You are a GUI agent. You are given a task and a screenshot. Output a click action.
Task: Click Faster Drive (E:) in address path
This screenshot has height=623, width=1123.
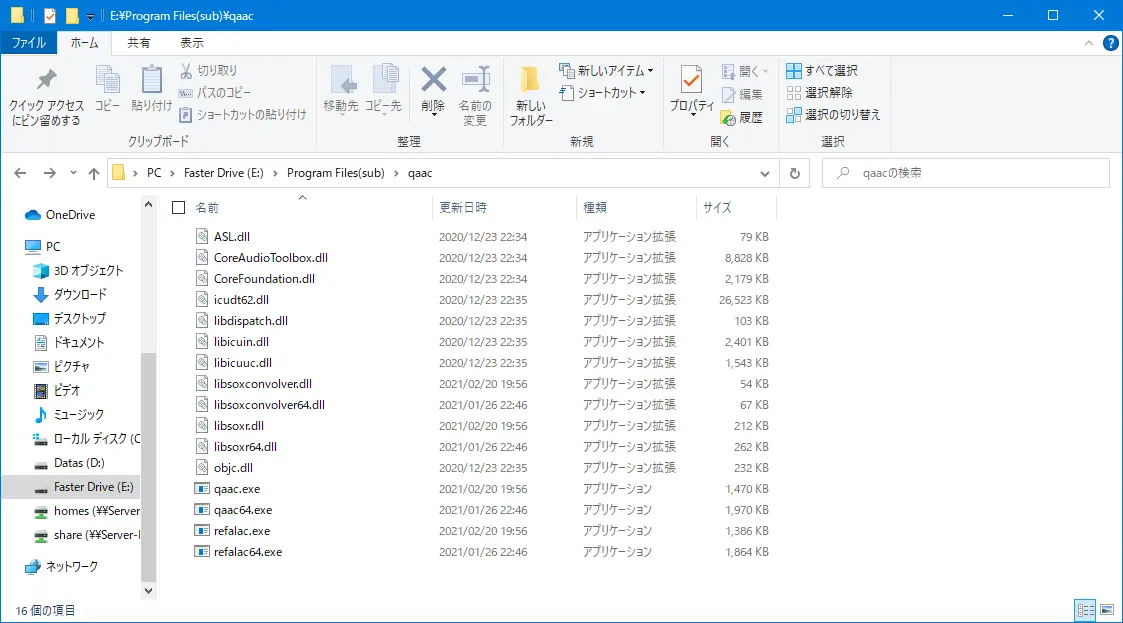click(223, 173)
